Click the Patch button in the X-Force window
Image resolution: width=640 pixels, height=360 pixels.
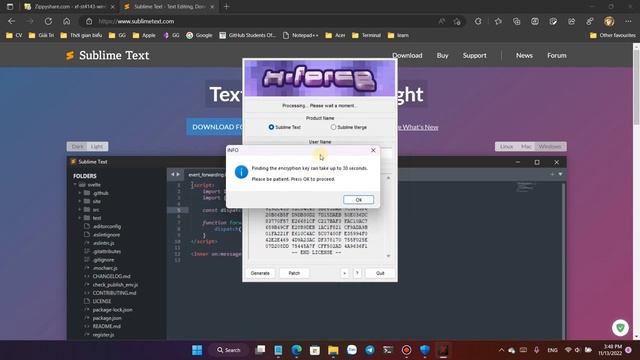point(294,273)
